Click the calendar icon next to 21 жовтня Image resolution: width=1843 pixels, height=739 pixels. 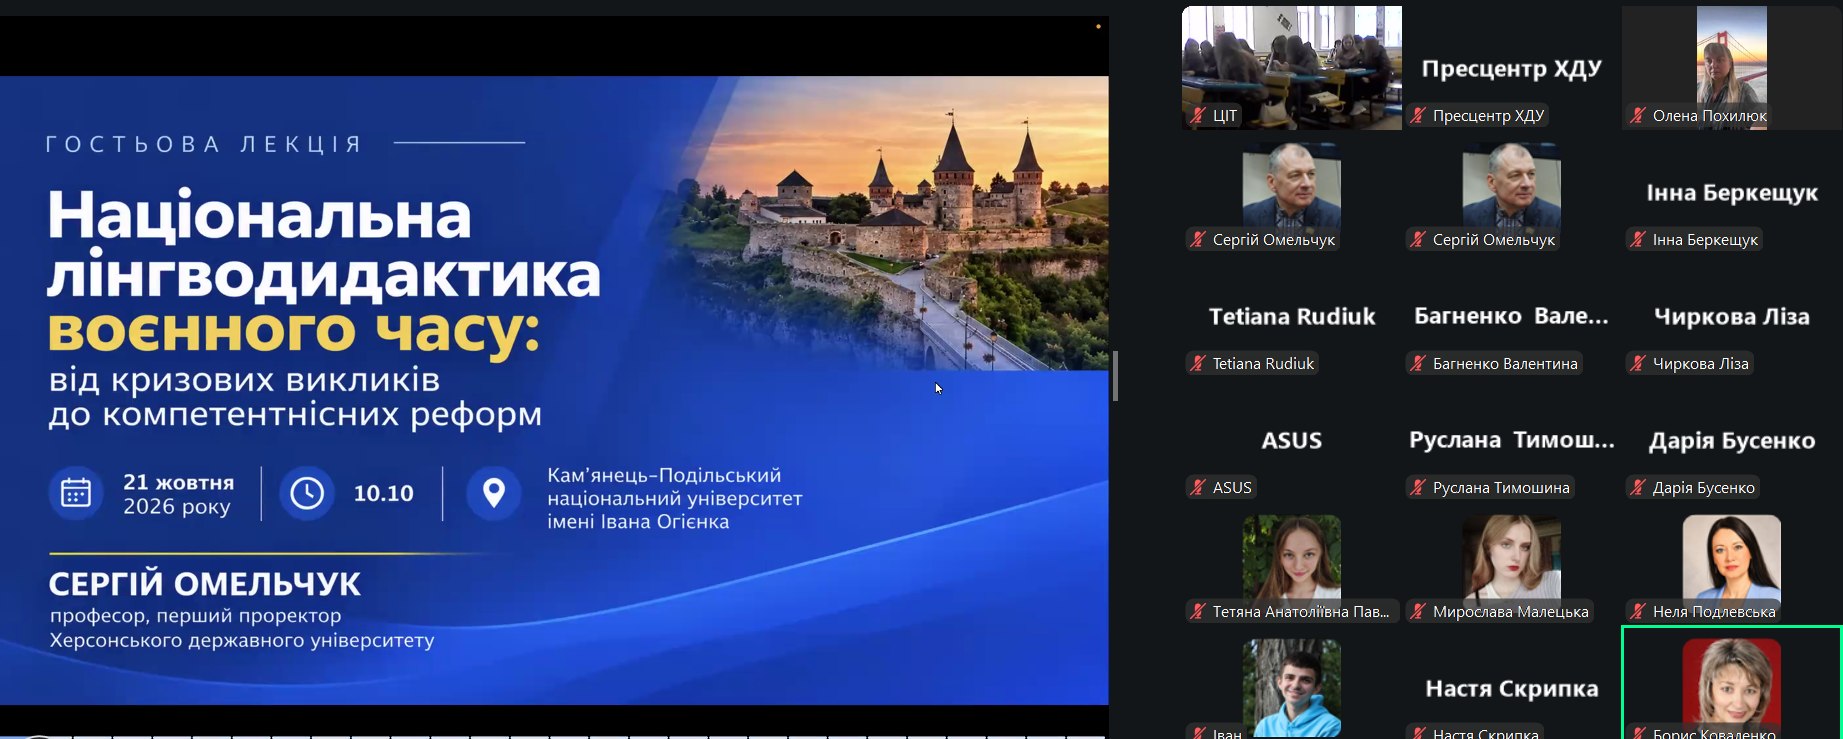point(76,493)
